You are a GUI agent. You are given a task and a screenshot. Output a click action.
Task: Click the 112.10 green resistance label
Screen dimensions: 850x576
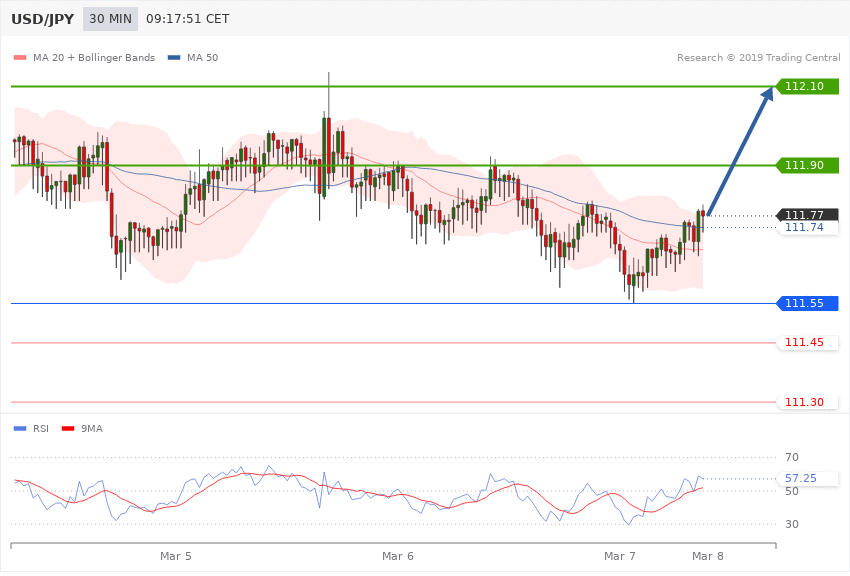(807, 86)
